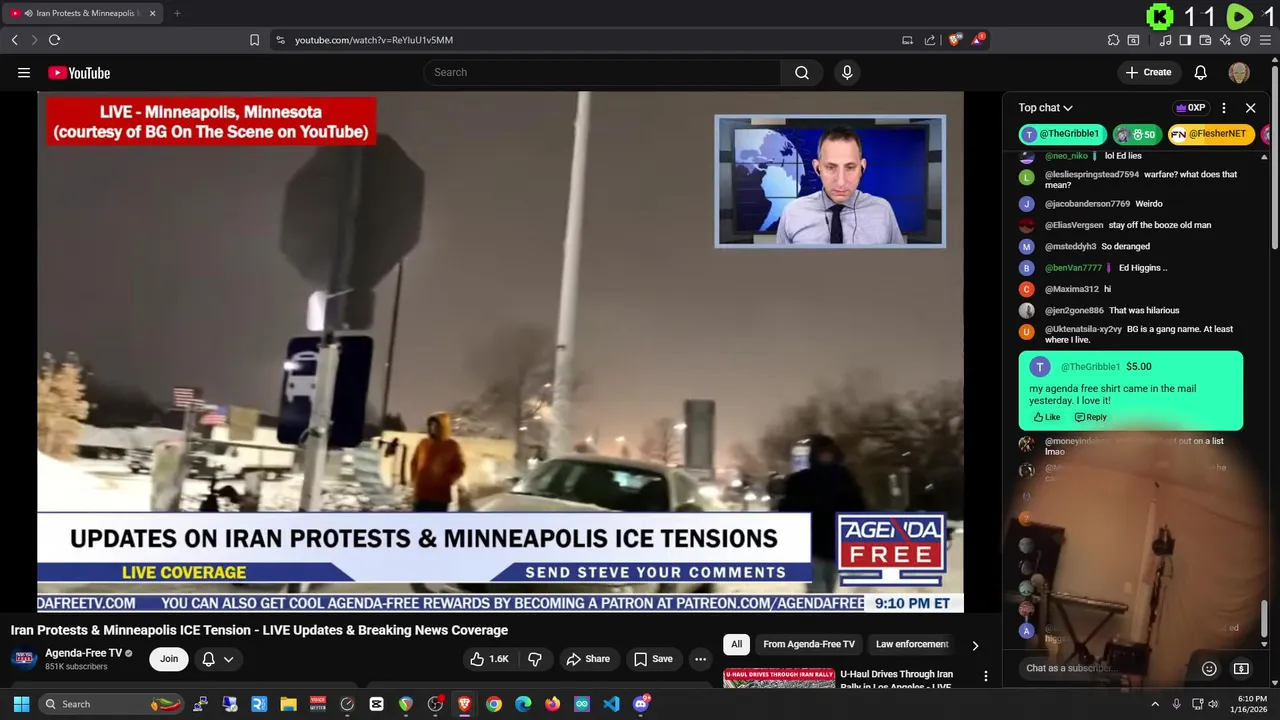Click the Create button
Image resolution: width=1280 pixels, height=720 pixels.
click(1148, 72)
